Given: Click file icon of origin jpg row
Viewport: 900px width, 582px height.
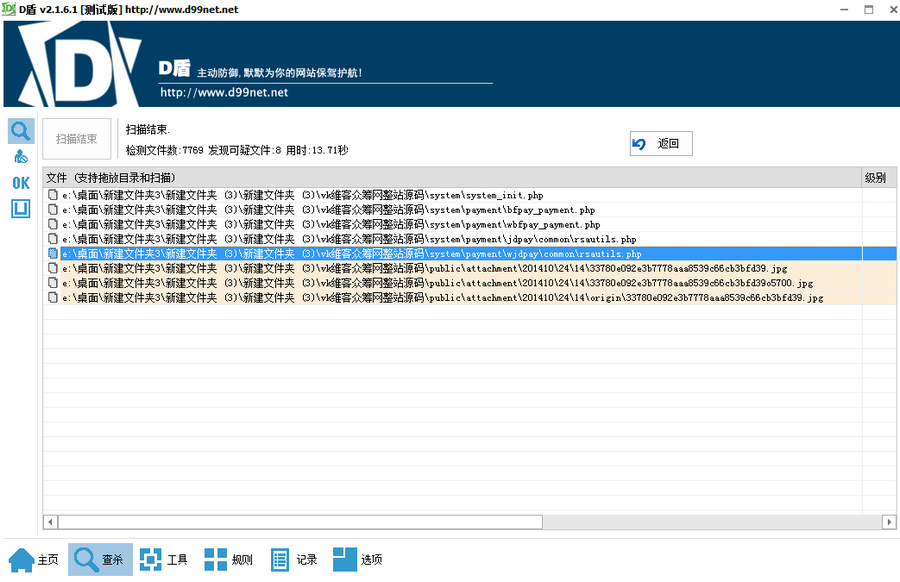Looking at the screenshot, I should tap(53, 297).
